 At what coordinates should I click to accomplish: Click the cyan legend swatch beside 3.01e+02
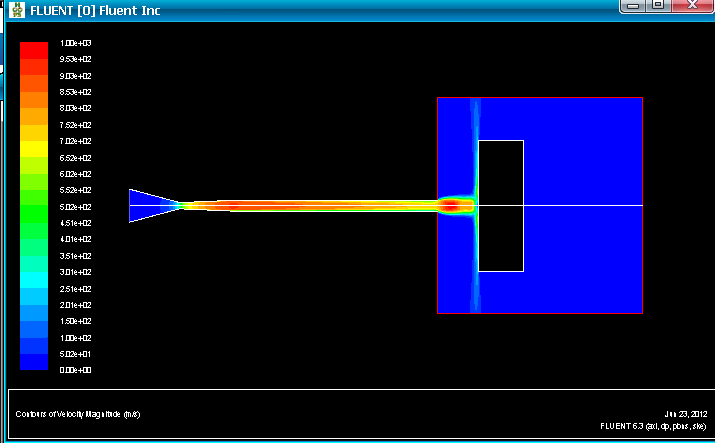point(34,271)
